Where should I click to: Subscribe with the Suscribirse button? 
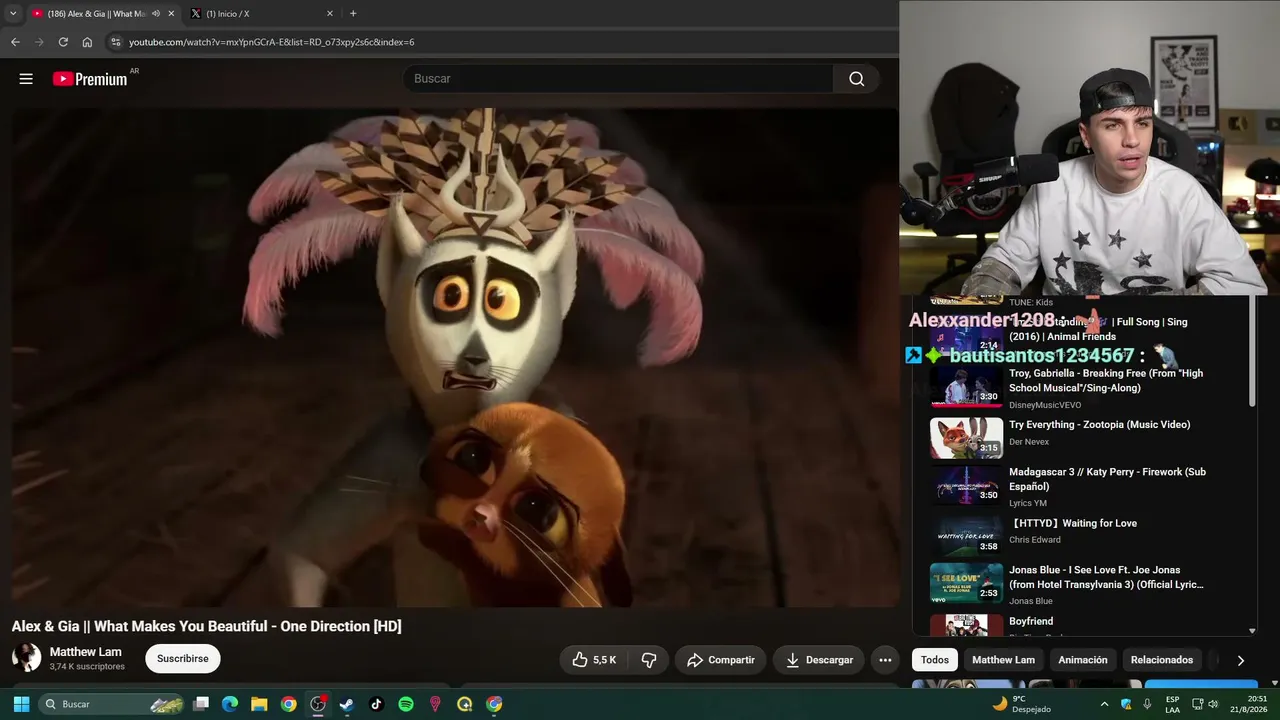tap(183, 659)
